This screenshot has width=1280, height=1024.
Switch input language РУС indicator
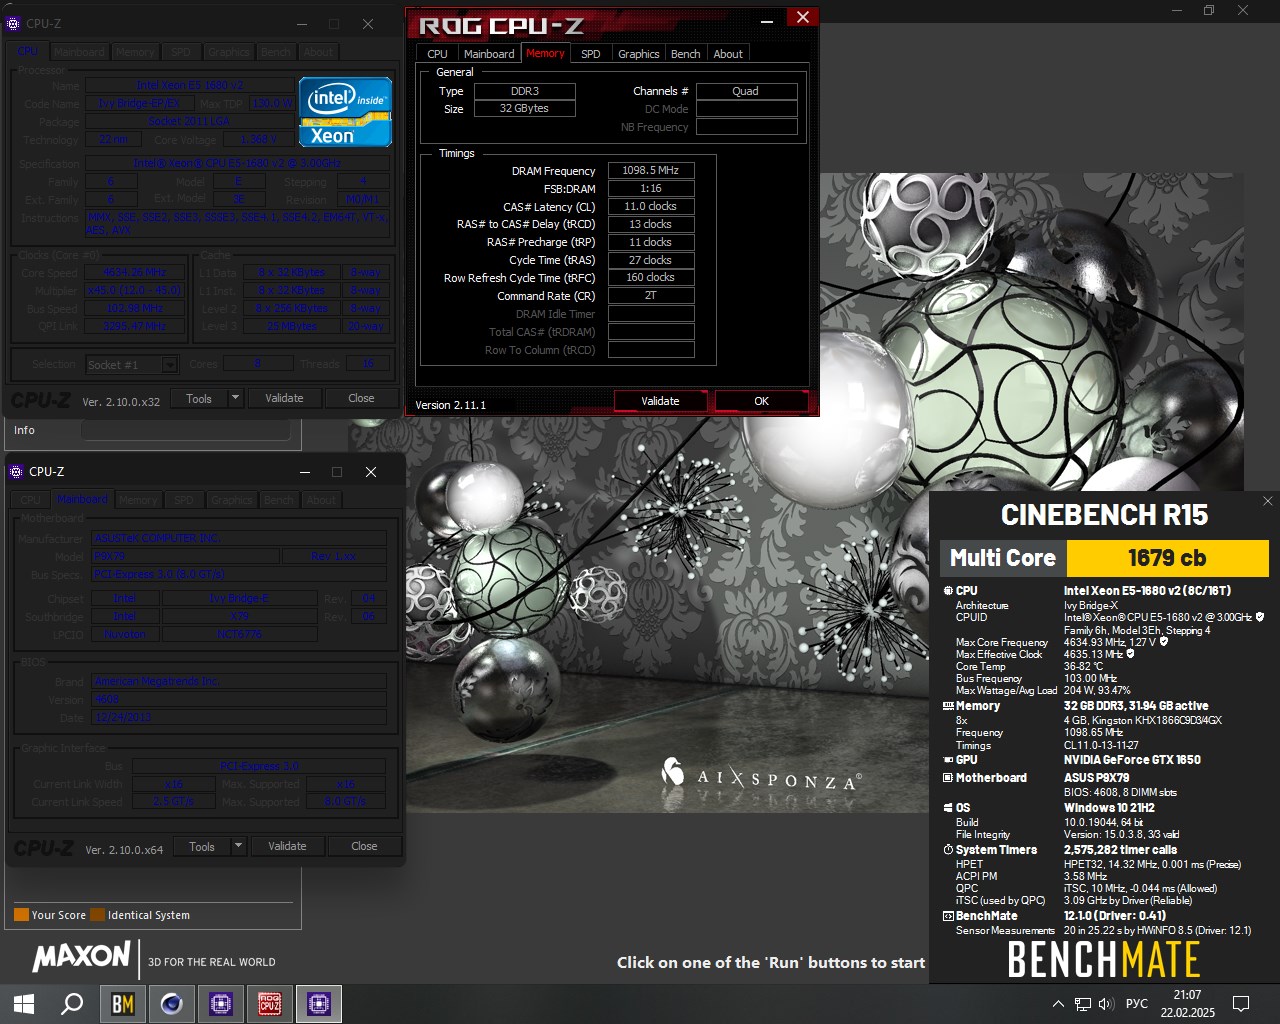tap(1137, 1004)
